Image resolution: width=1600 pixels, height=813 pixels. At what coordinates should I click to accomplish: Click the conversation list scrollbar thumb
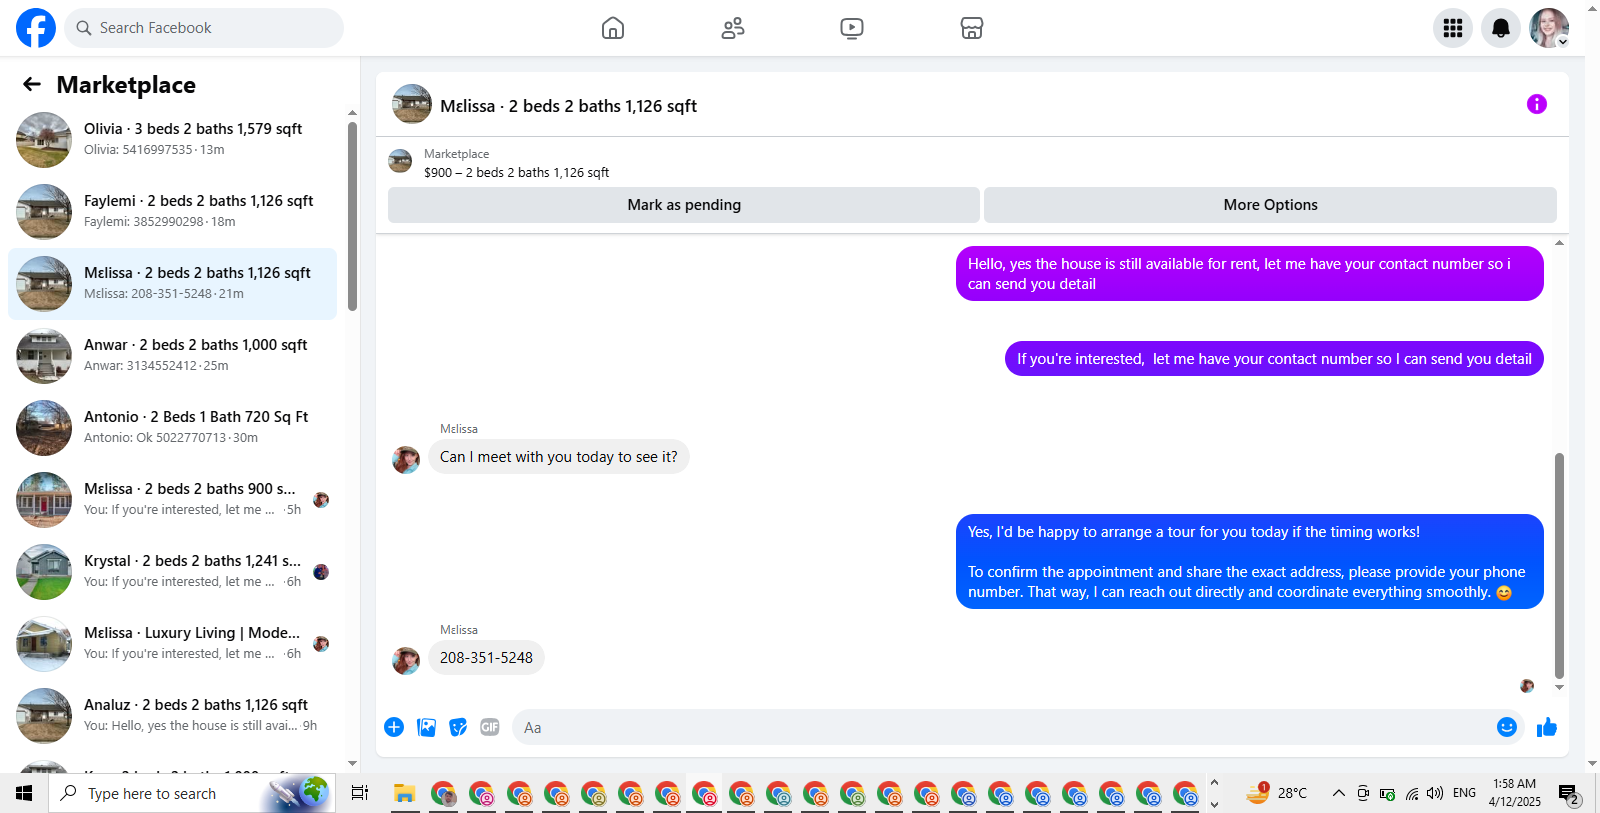352,216
